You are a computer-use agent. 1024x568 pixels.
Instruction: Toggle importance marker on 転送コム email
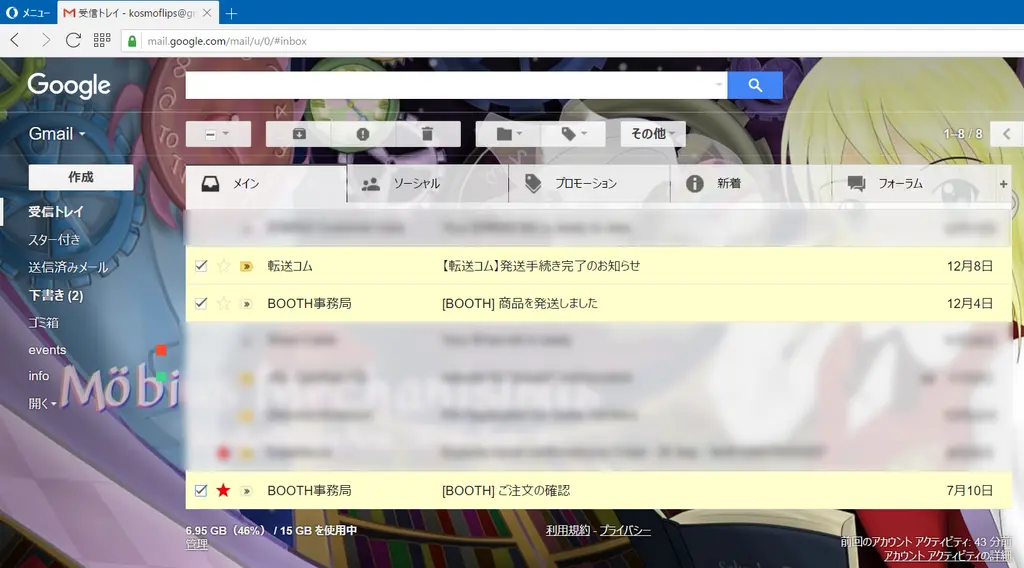coord(246,266)
